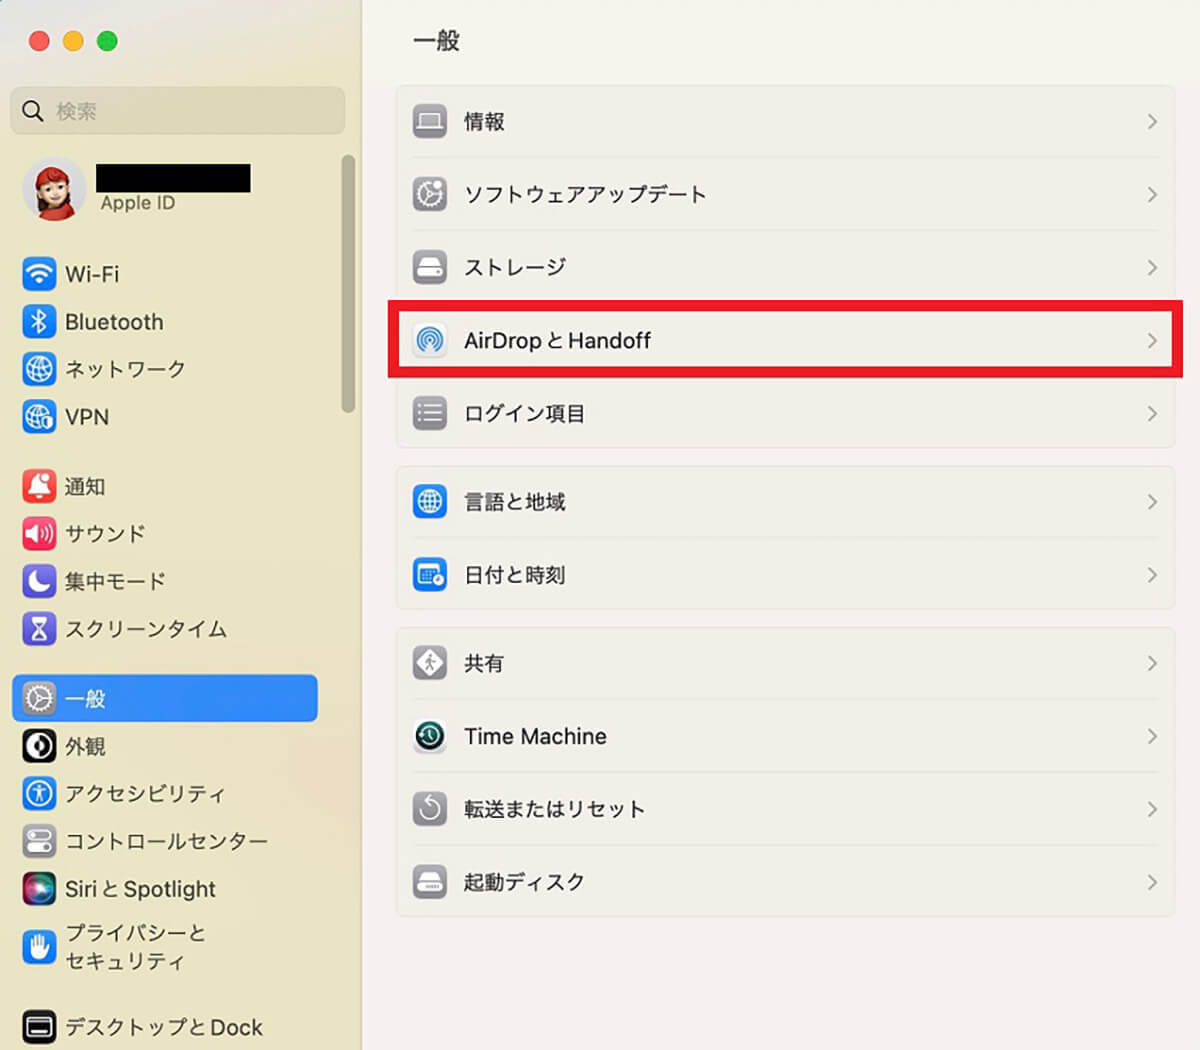1200x1050 pixels.
Task: Click the 集中モード moon icon
Action: (39, 581)
